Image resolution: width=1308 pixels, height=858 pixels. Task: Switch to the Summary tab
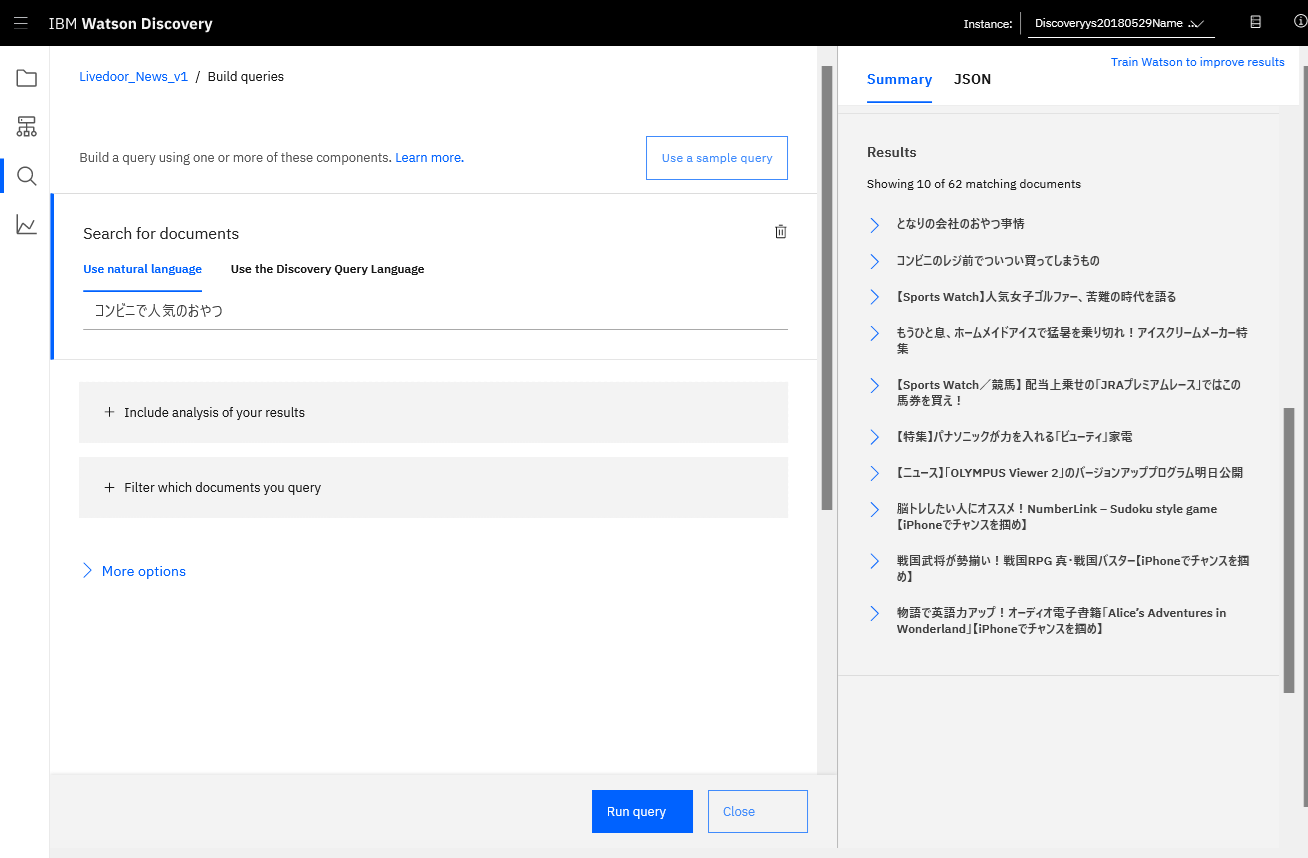(899, 79)
